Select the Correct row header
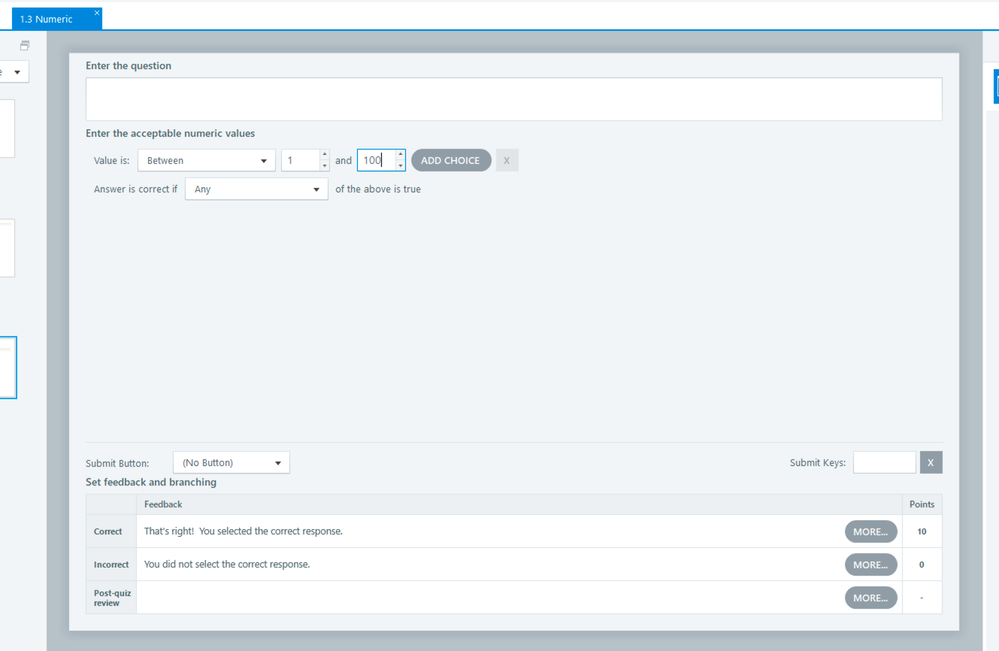Image resolution: width=999 pixels, height=651 pixels. point(111,531)
